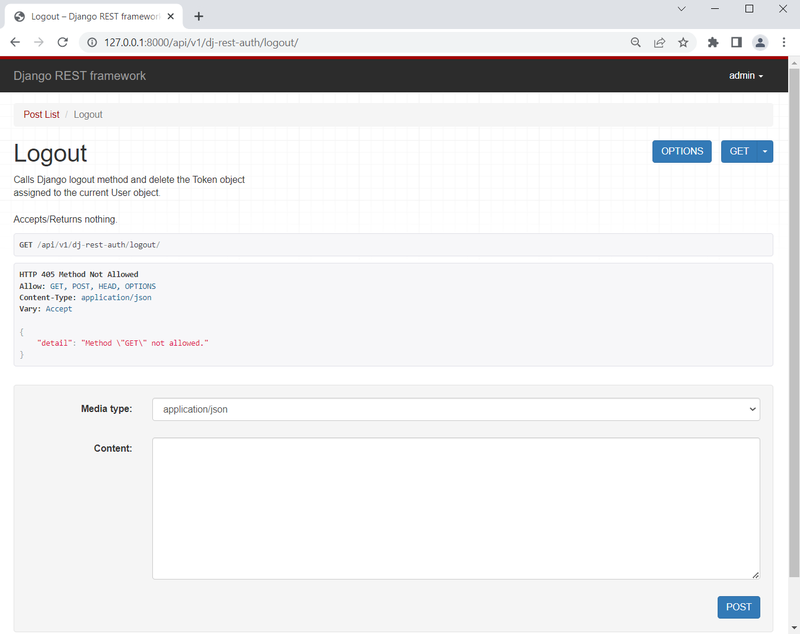Screen dimensions: 800x634
Task: Toggle the browser side panel
Action: pos(736,42)
